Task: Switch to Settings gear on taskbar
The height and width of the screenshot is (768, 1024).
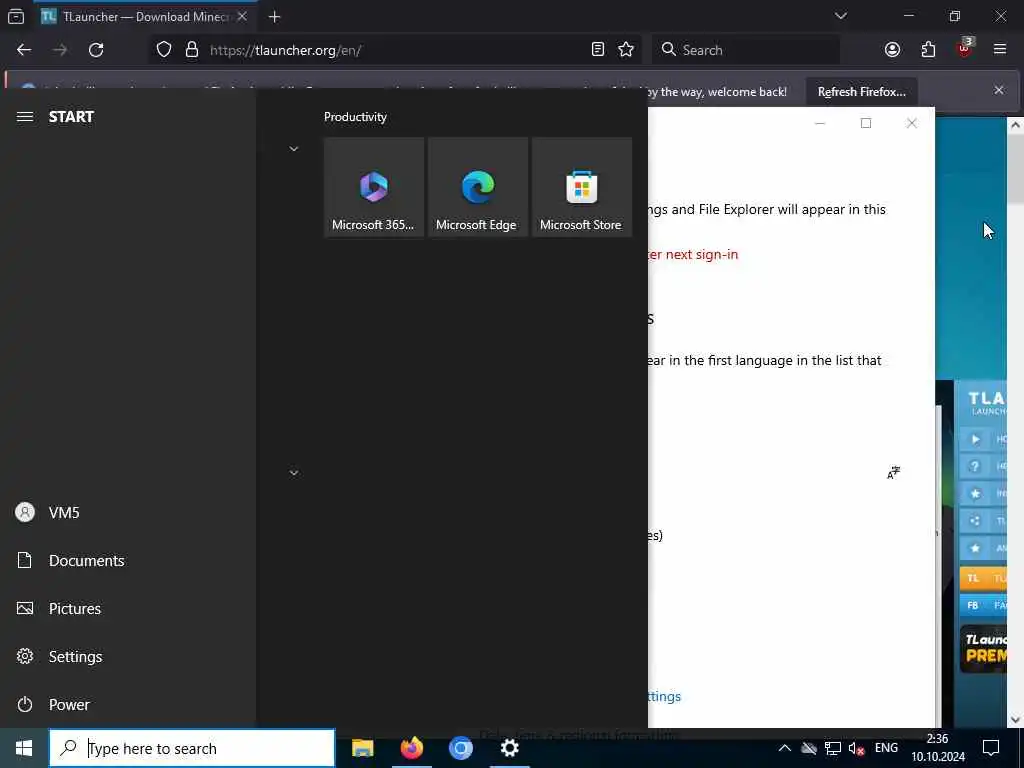Action: click(x=509, y=748)
